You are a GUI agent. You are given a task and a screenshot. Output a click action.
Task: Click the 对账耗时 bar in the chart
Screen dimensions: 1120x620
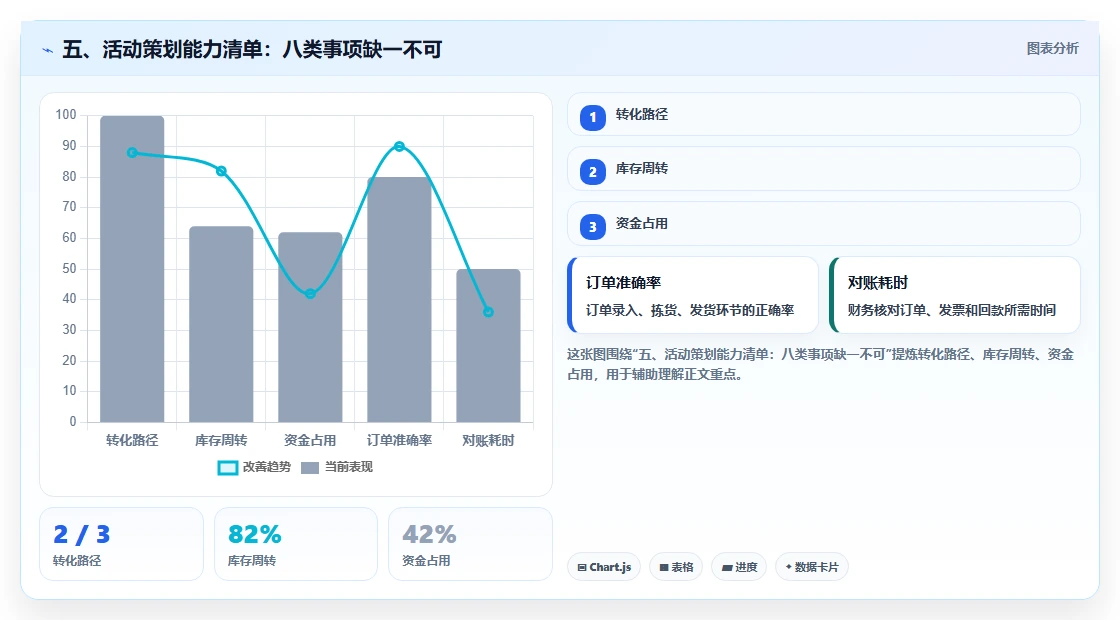[489, 346]
